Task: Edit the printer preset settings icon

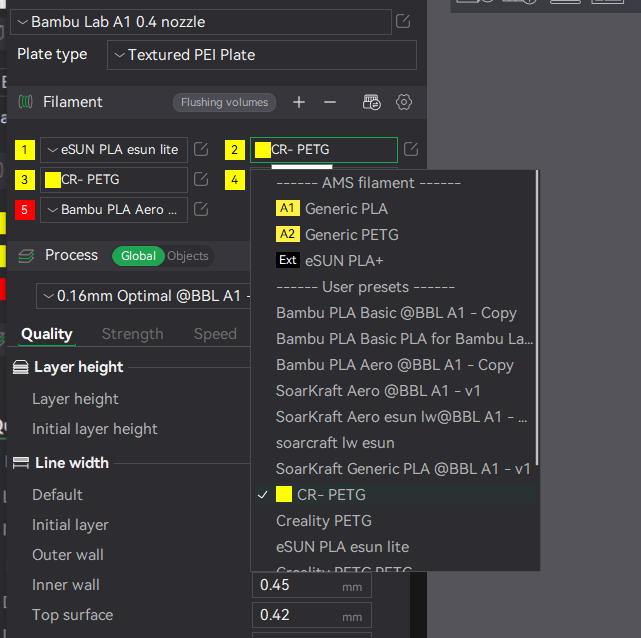Action: point(403,21)
